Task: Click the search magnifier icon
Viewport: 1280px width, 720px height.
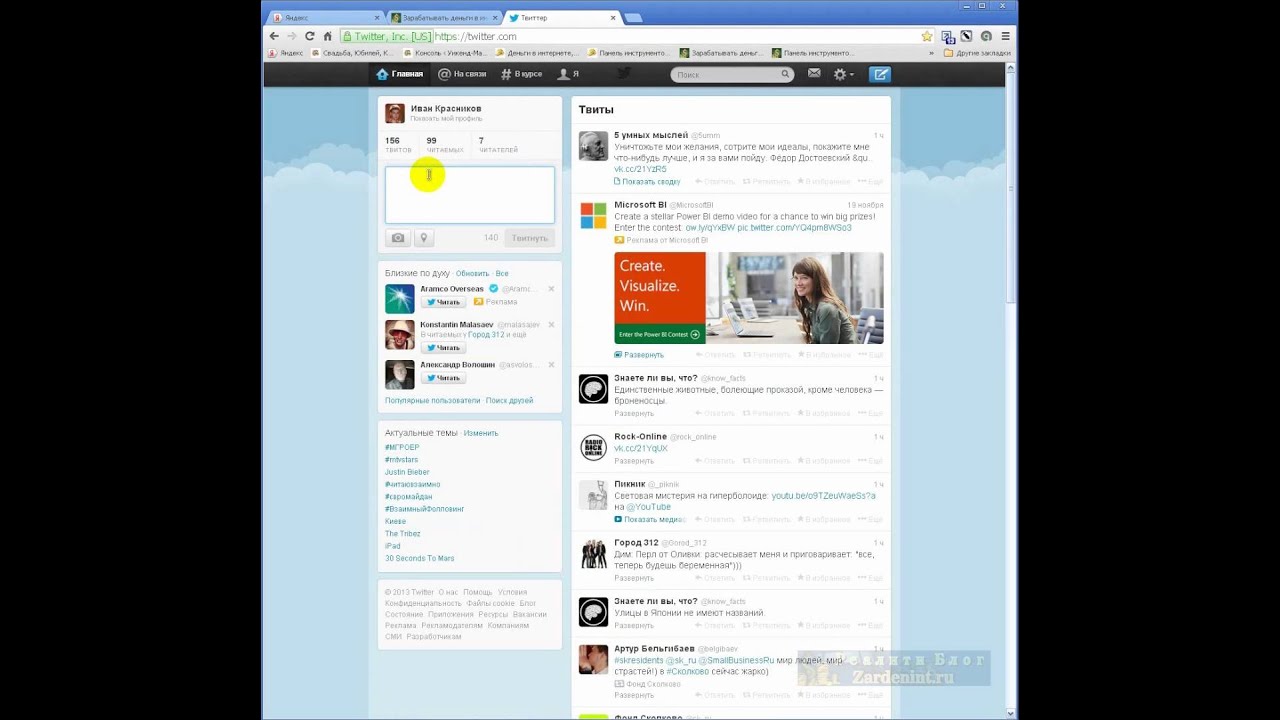Action: (x=785, y=74)
